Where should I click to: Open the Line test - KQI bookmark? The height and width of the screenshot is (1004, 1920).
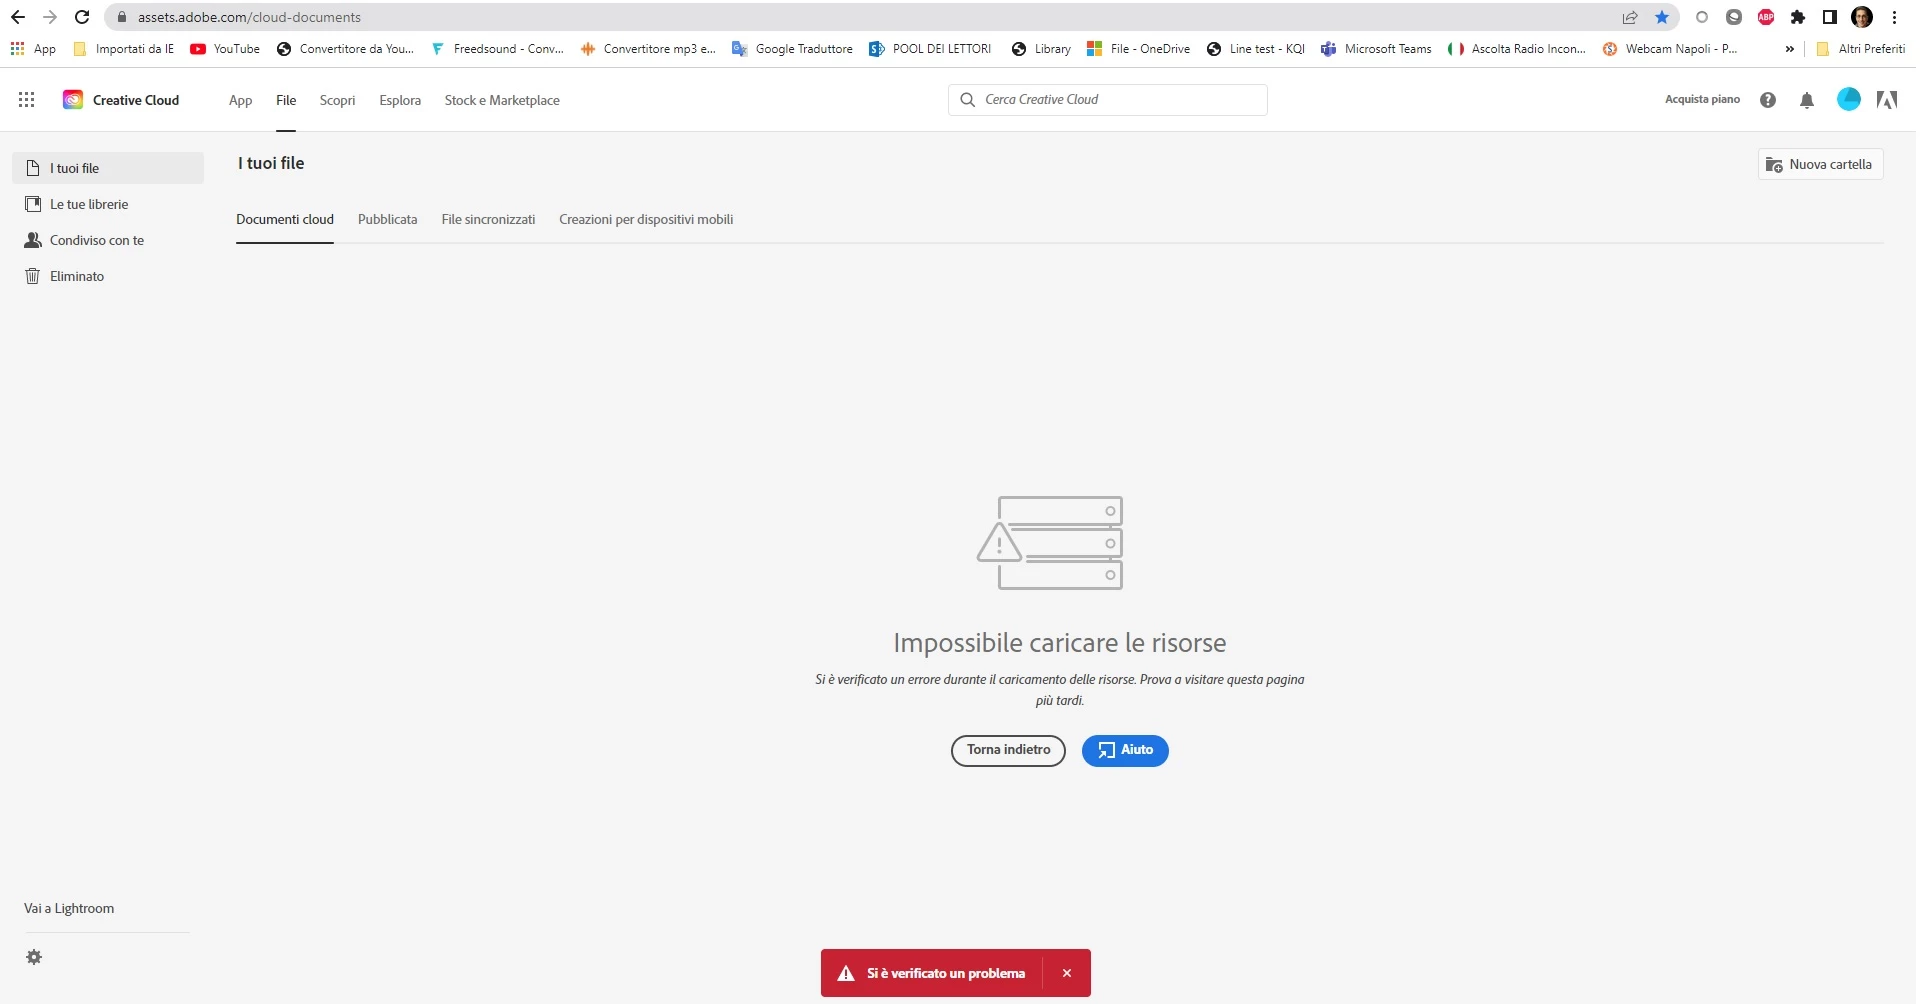[x=1255, y=49]
